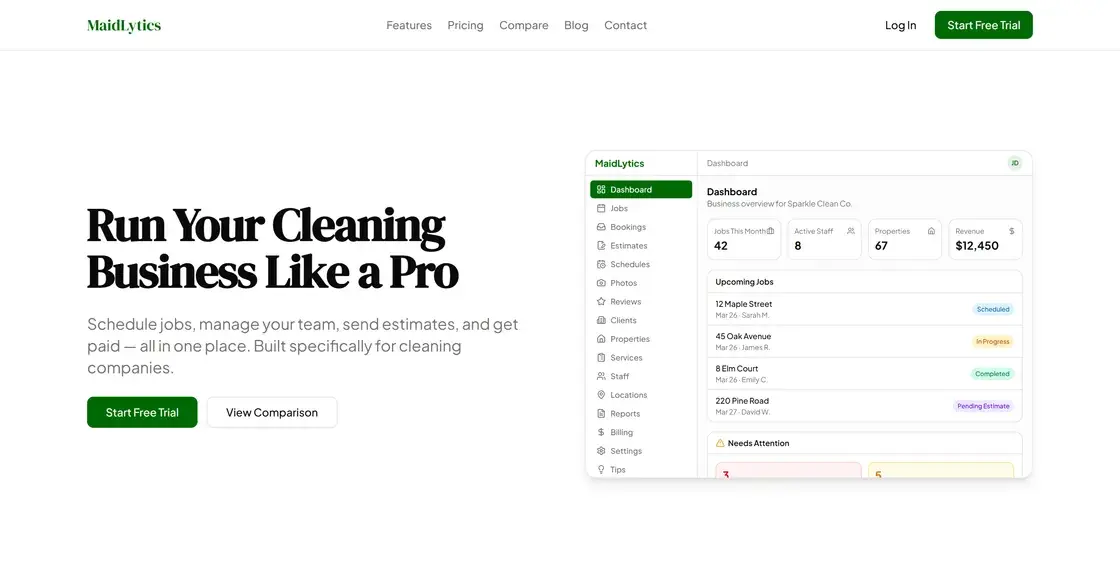Click the Locations pin icon
This screenshot has height=574, width=1120.
pos(601,395)
